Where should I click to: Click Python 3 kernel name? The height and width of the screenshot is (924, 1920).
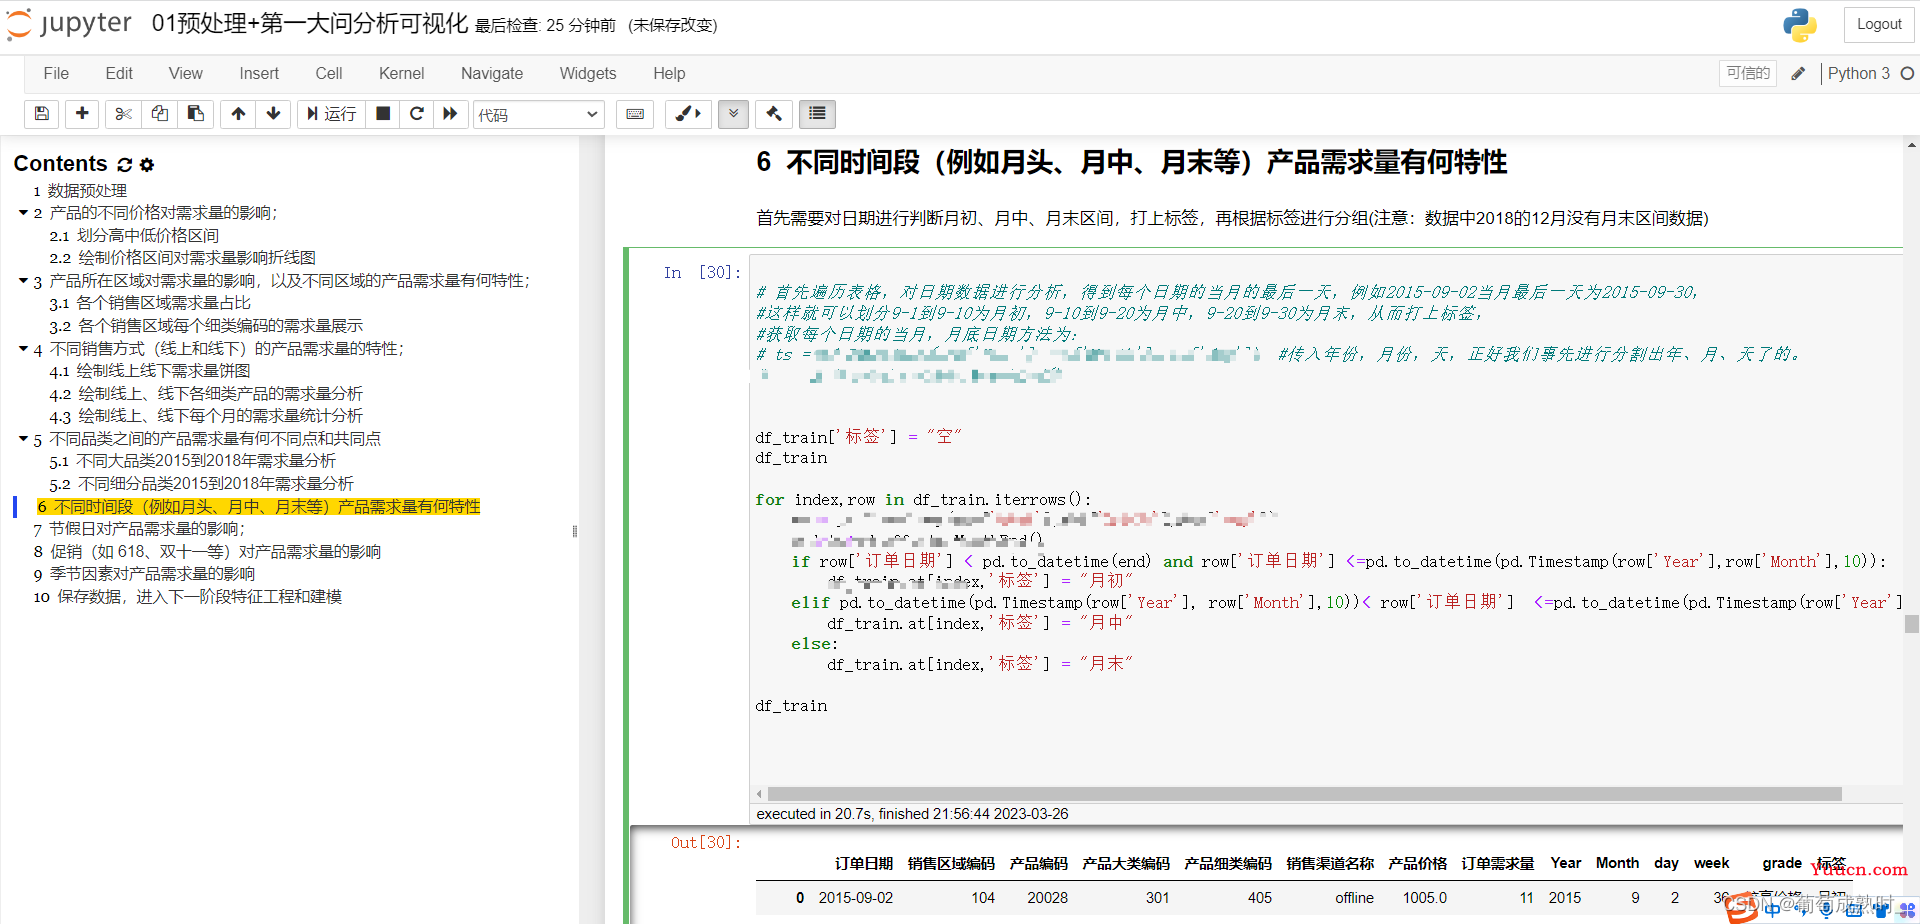tap(1858, 73)
